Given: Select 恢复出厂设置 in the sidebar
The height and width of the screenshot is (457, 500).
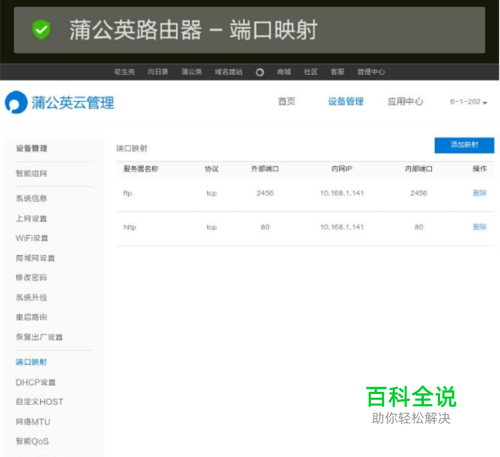Looking at the screenshot, I should 39,337.
